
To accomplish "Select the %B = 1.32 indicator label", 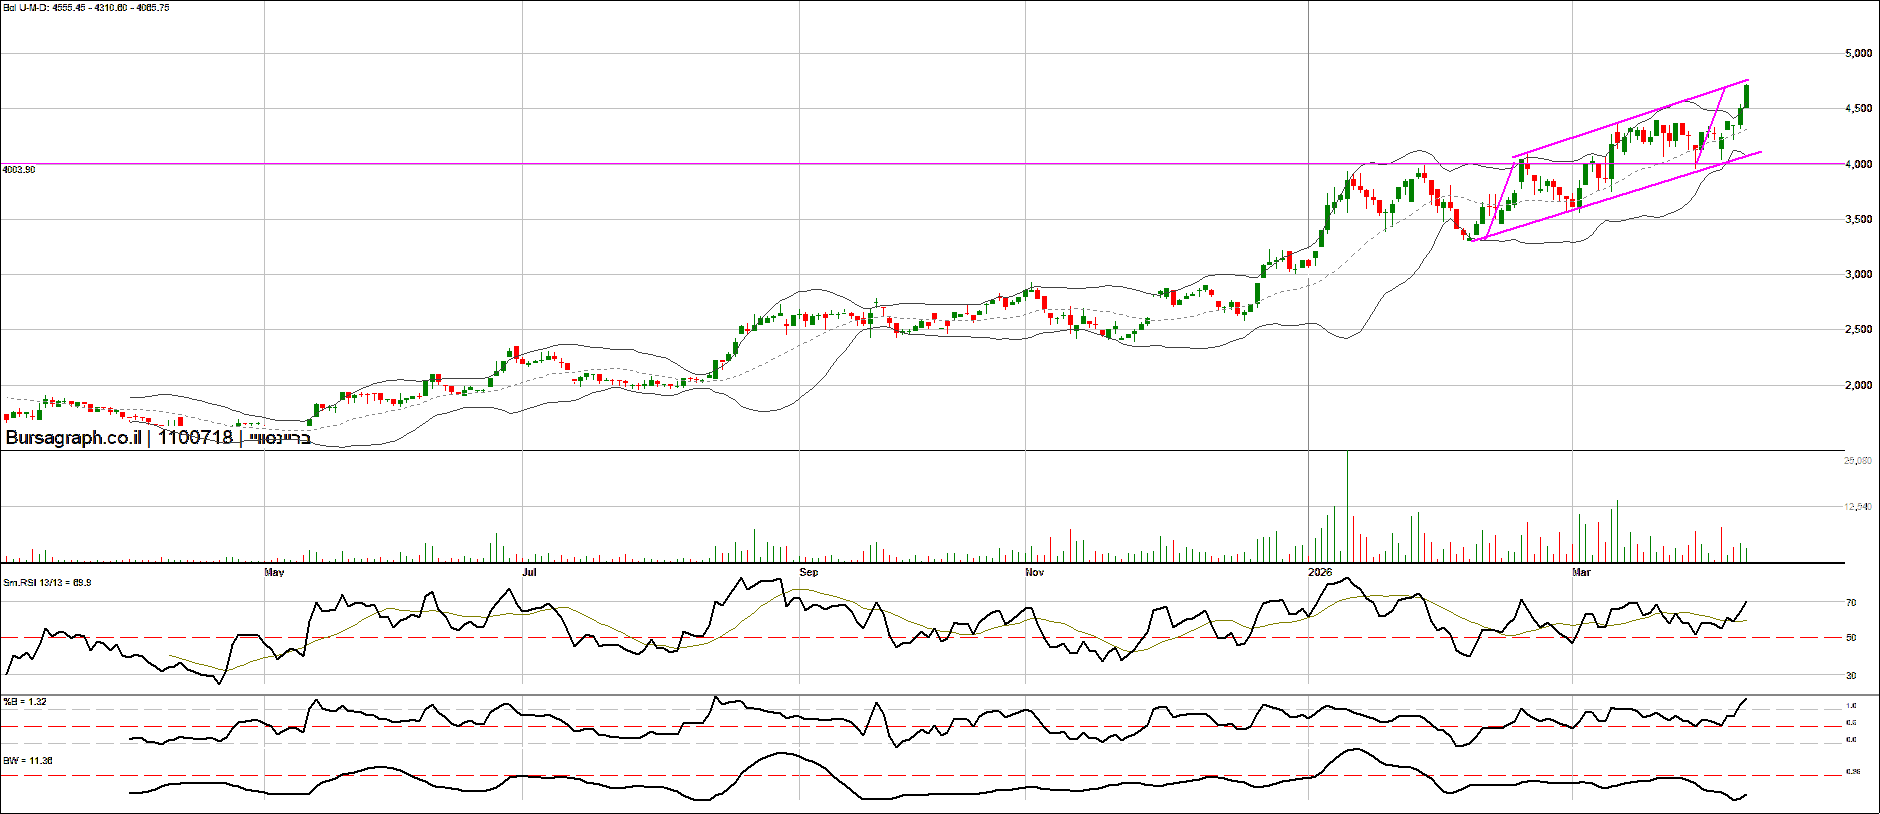I will click(24, 702).
